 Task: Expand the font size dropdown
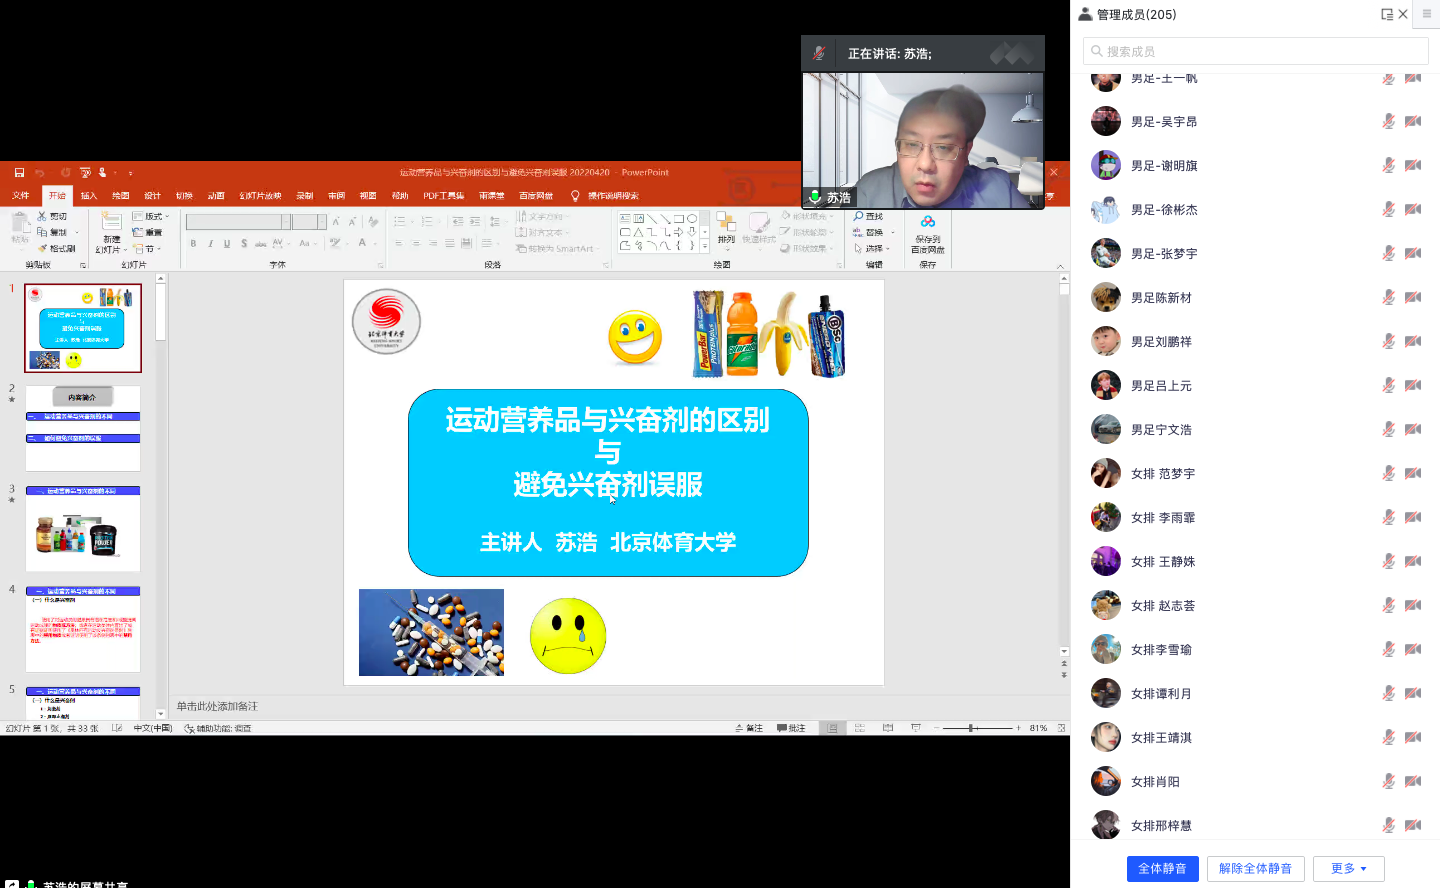pos(322,221)
